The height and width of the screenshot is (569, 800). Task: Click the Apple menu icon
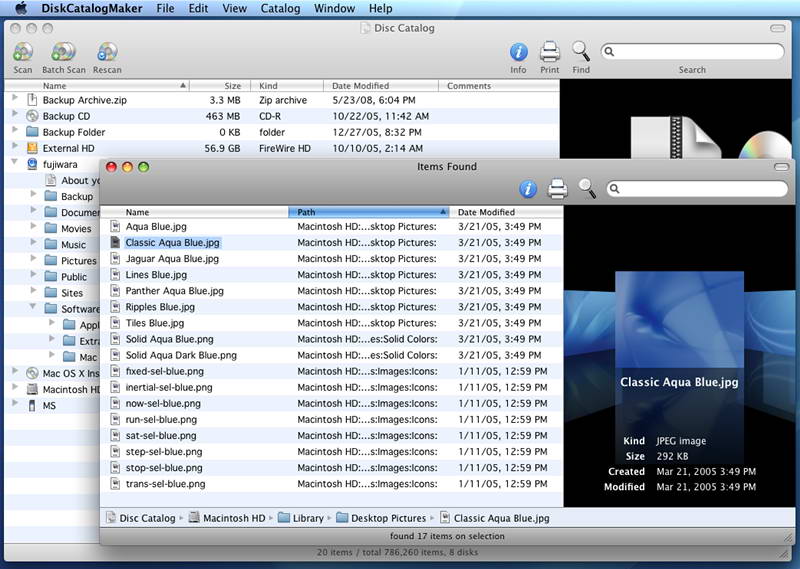click(20, 9)
